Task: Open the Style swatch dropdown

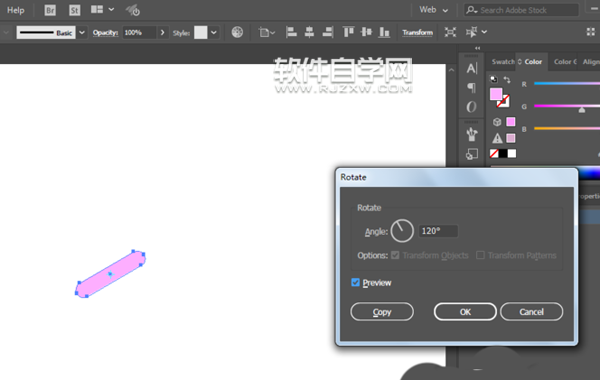Action: tap(214, 33)
